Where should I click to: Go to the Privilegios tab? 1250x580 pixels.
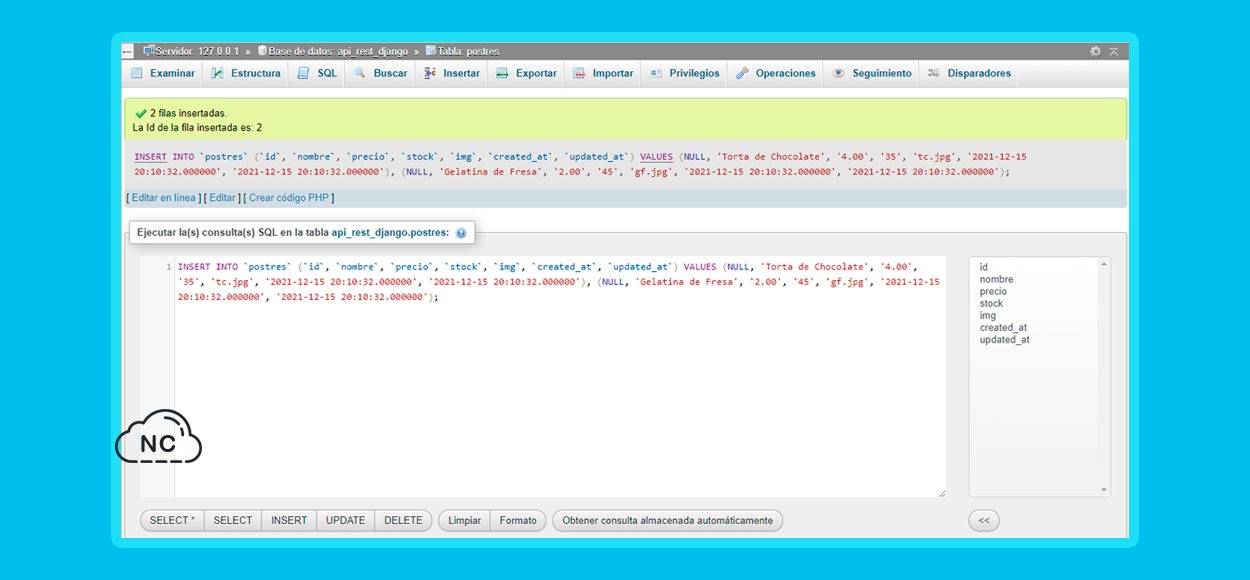685,73
